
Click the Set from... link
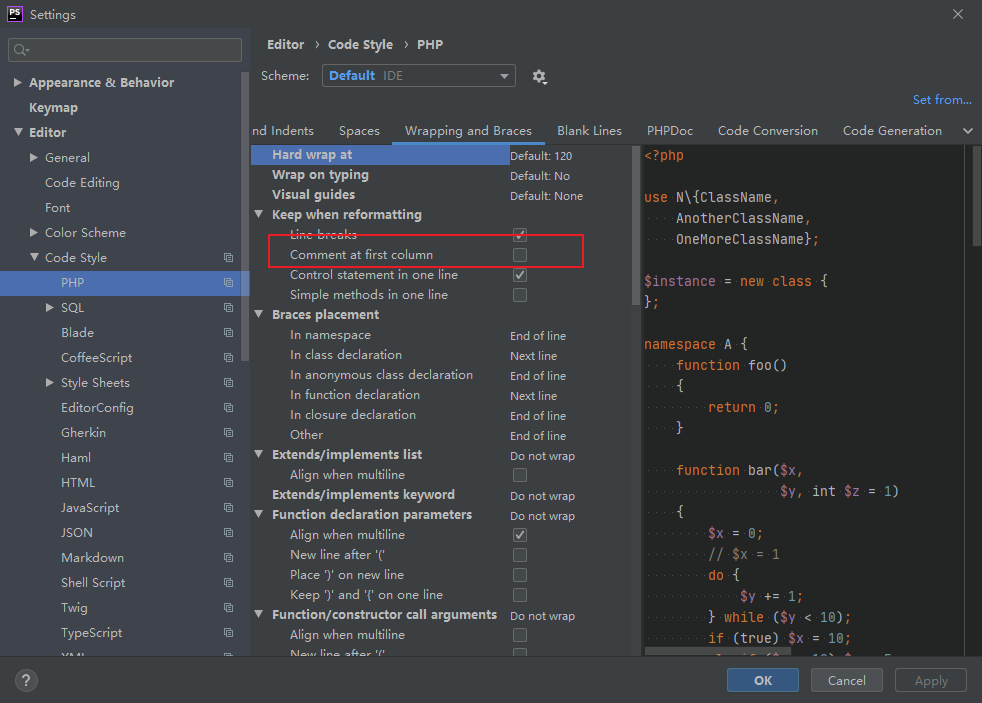[941, 100]
